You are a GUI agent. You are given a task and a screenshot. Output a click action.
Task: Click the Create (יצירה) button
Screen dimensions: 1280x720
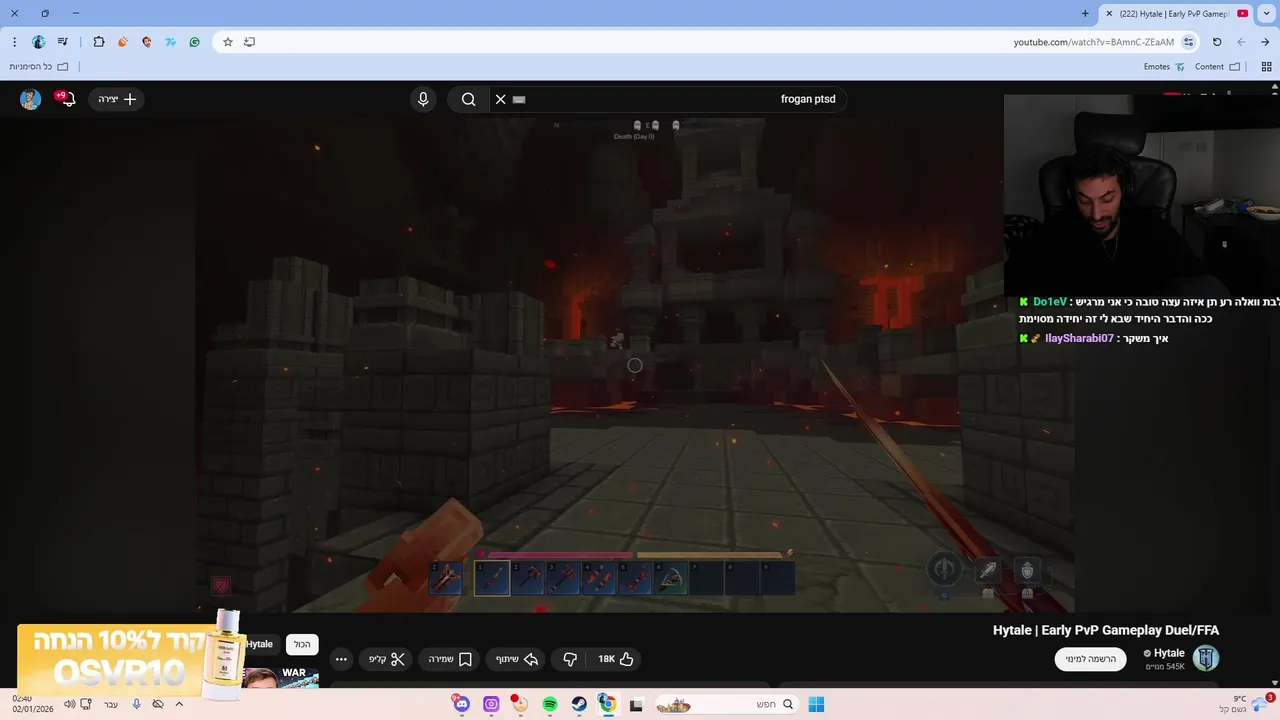(x=117, y=99)
